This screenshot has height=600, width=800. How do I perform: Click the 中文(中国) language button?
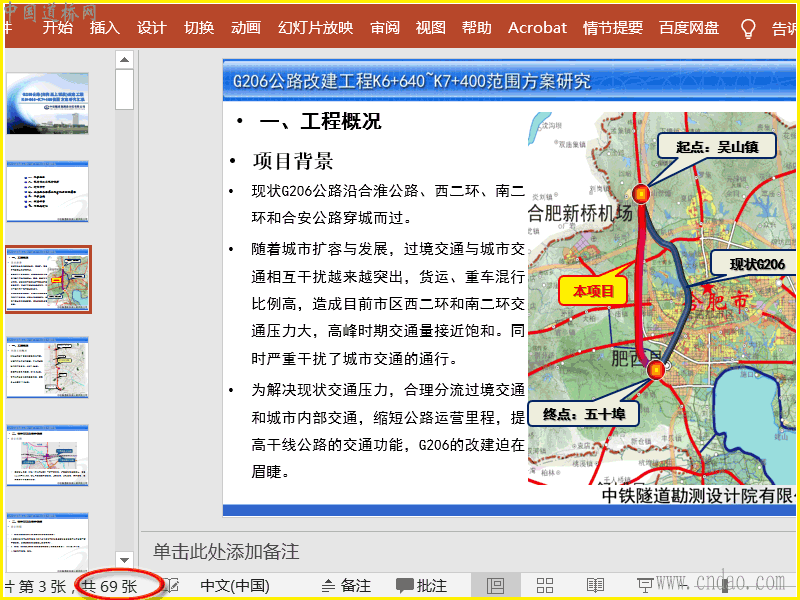[235, 586]
